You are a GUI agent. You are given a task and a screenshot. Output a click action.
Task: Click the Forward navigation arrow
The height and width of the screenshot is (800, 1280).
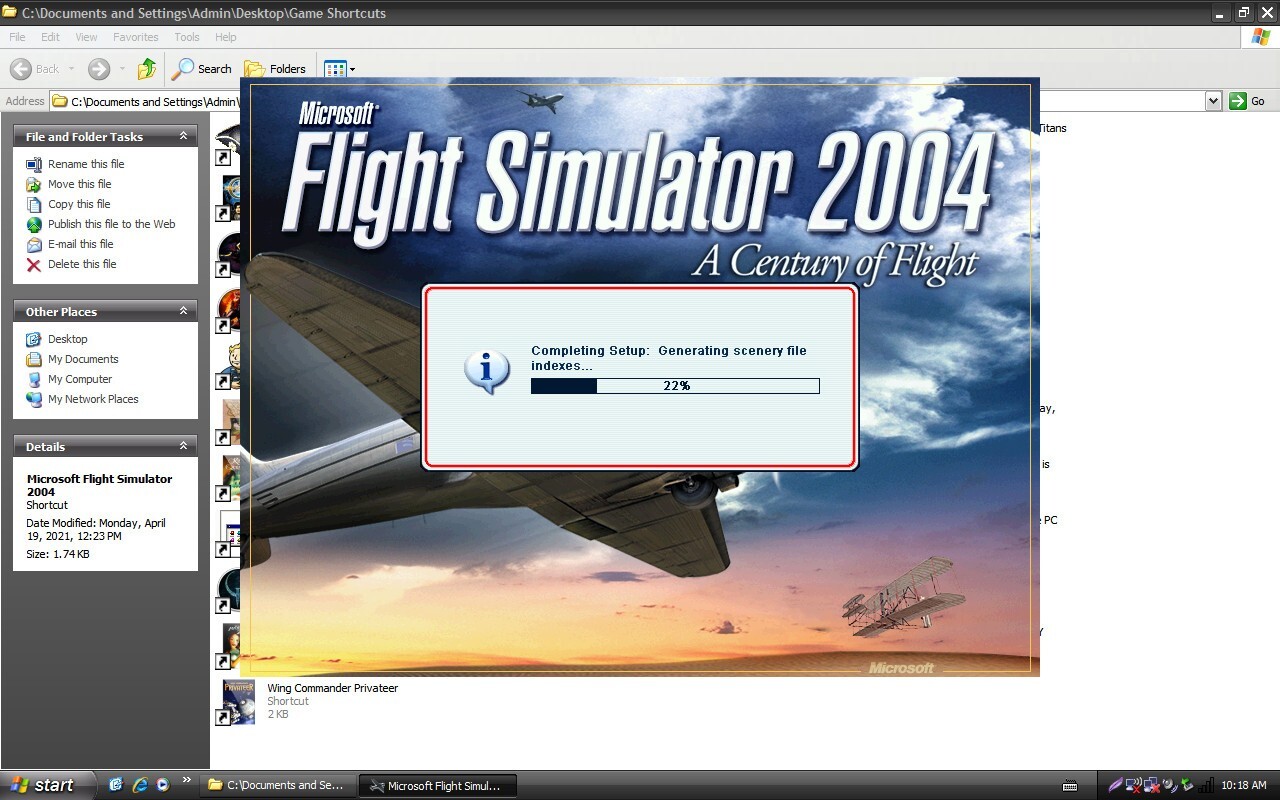(x=99, y=69)
